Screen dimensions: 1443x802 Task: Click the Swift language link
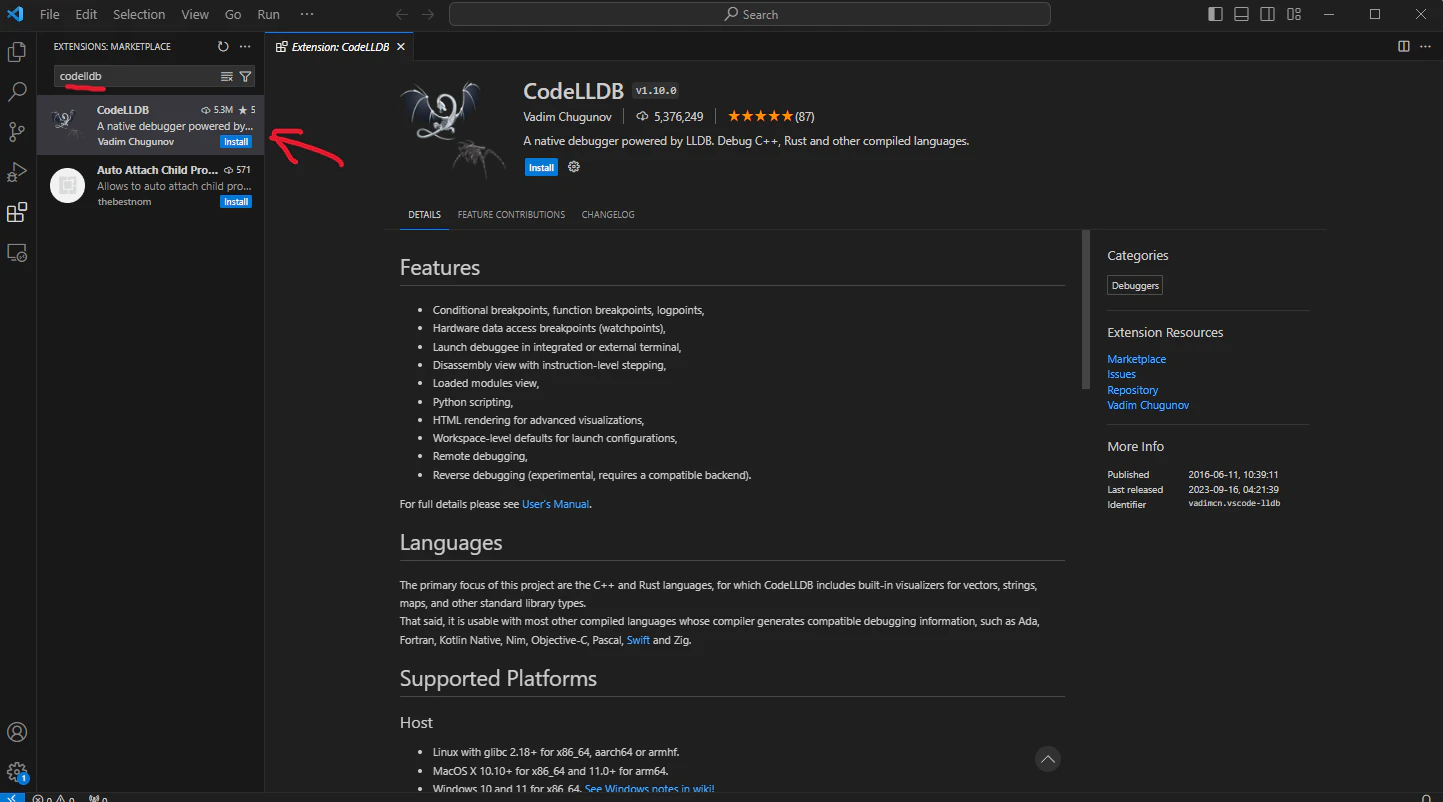638,640
